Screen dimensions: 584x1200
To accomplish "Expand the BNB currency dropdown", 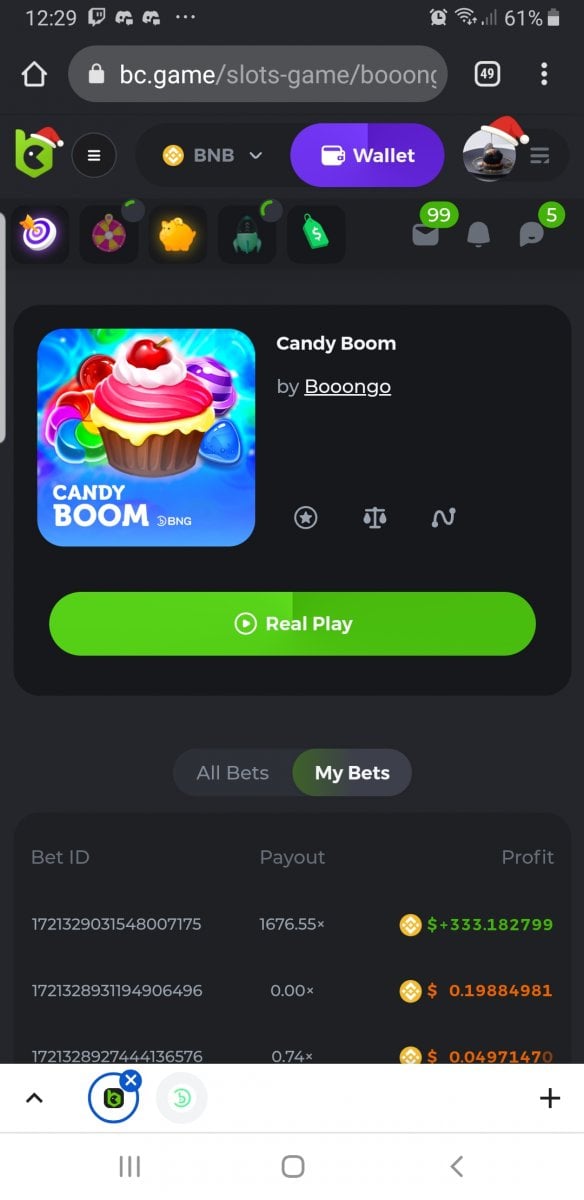I will click(x=213, y=155).
